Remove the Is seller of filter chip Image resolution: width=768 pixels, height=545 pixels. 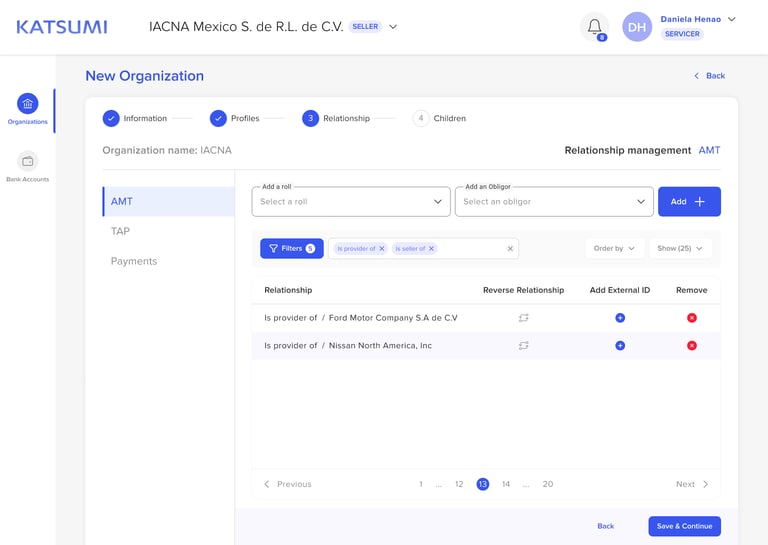pyautogui.click(x=432, y=249)
